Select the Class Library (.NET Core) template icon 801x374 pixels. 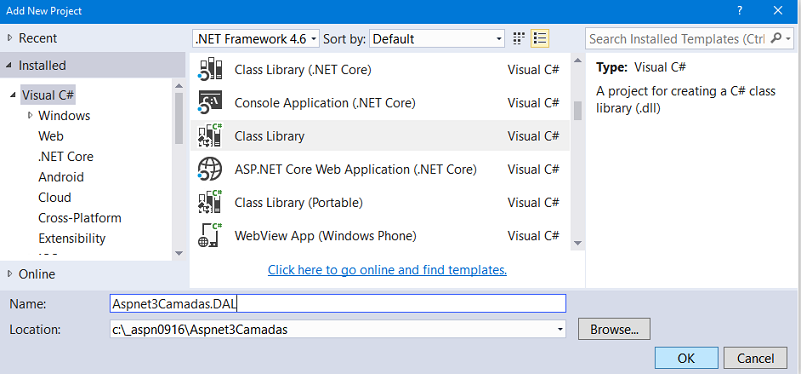point(209,69)
